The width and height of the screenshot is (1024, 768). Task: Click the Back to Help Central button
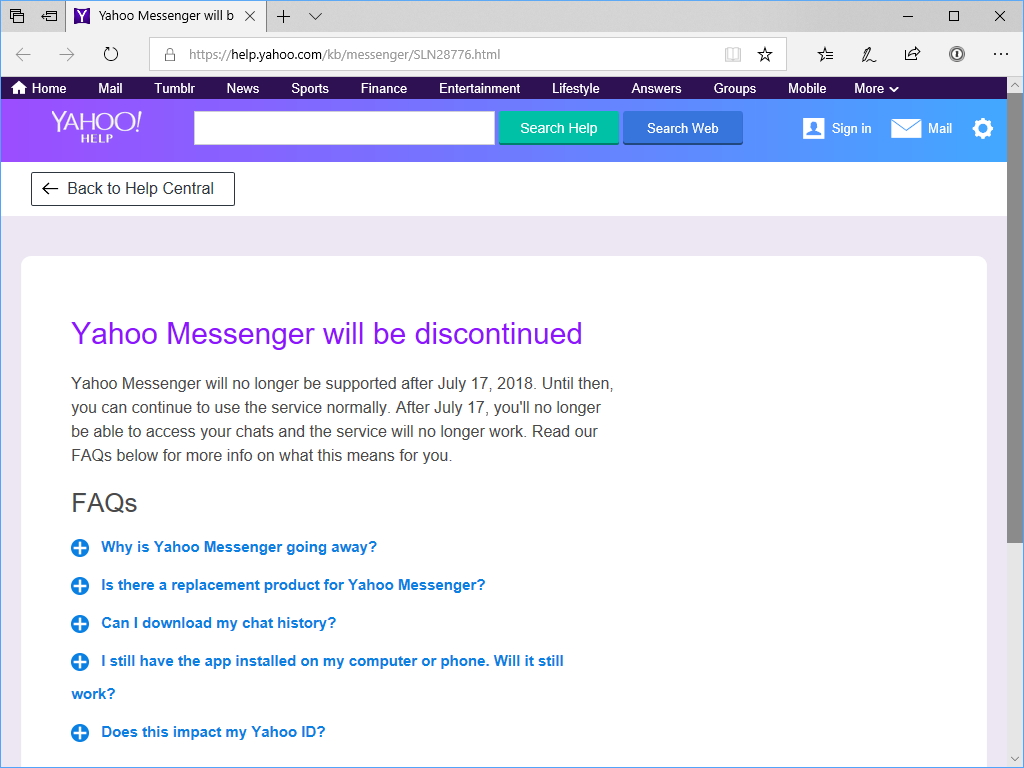[x=132, y=188]
